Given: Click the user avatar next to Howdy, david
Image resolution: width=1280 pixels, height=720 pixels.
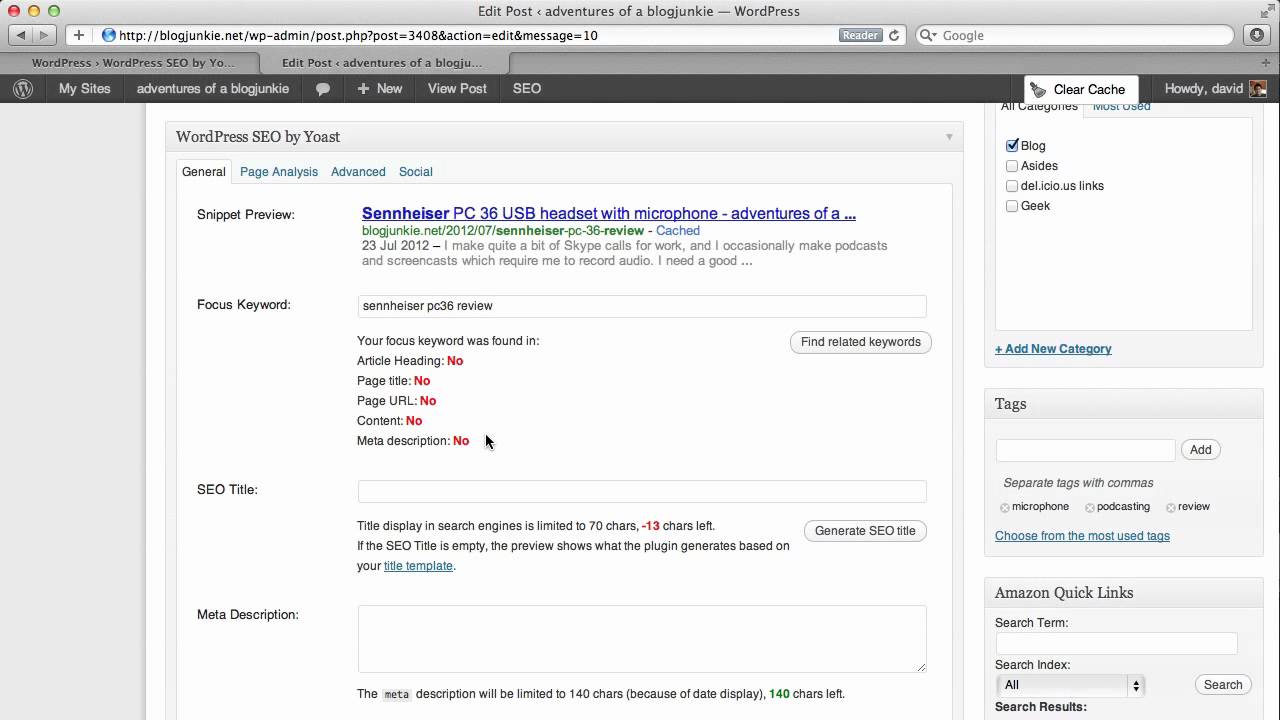Looking at the screenshot, I should [1258, 88].
